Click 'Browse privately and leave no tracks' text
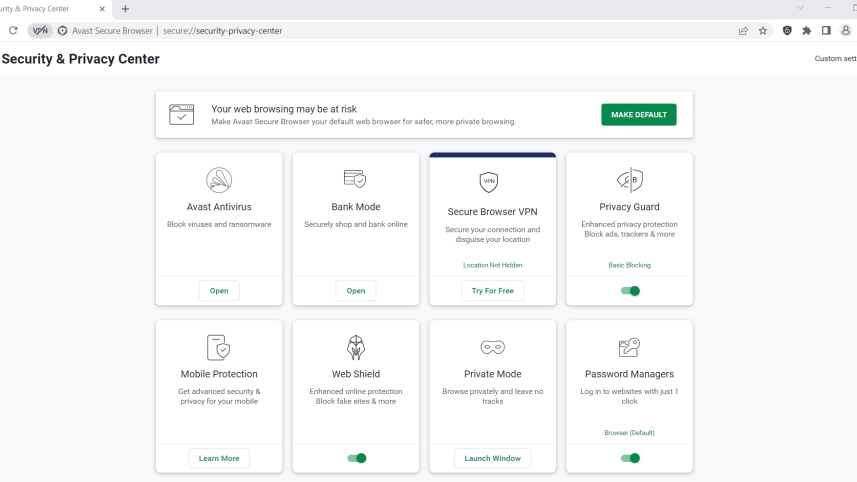Image resolution: width=857 pixels, height=482 pixels. [x=492, y=396]
